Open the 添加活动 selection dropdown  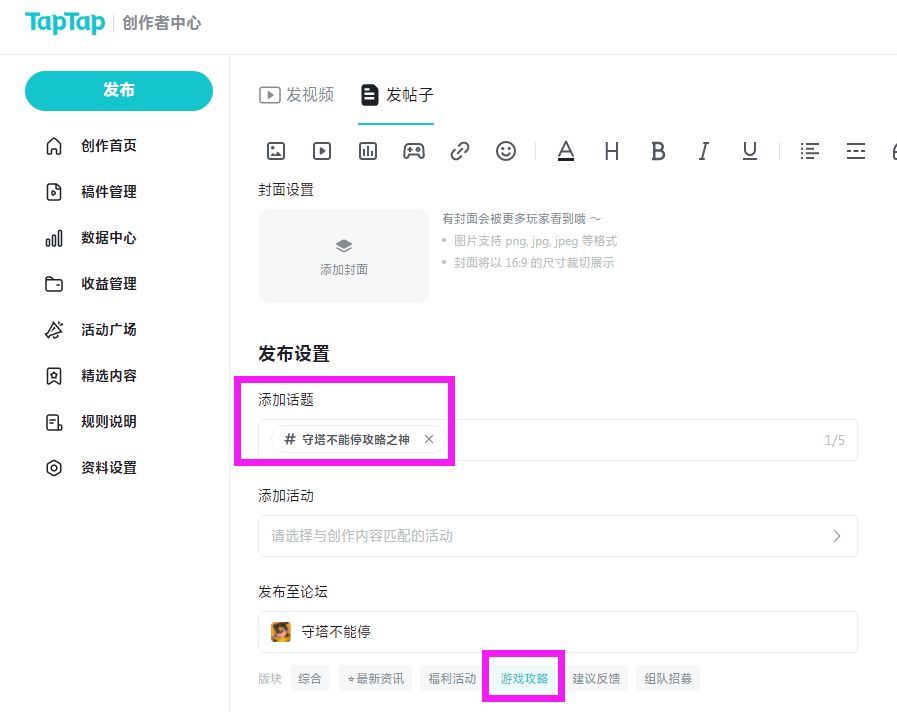pyautogui.click(x=558, y=536)
